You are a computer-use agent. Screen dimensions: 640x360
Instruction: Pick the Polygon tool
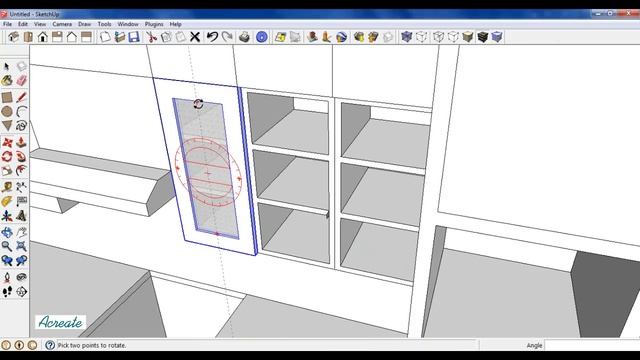7,126
